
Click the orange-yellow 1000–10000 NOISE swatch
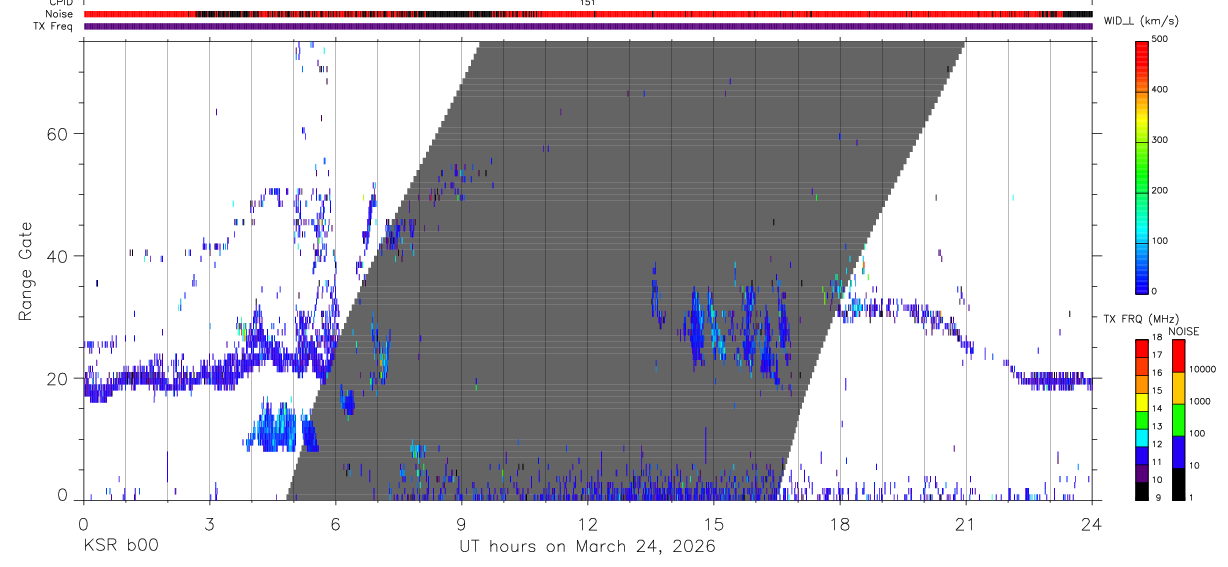tap(1178, 388)
